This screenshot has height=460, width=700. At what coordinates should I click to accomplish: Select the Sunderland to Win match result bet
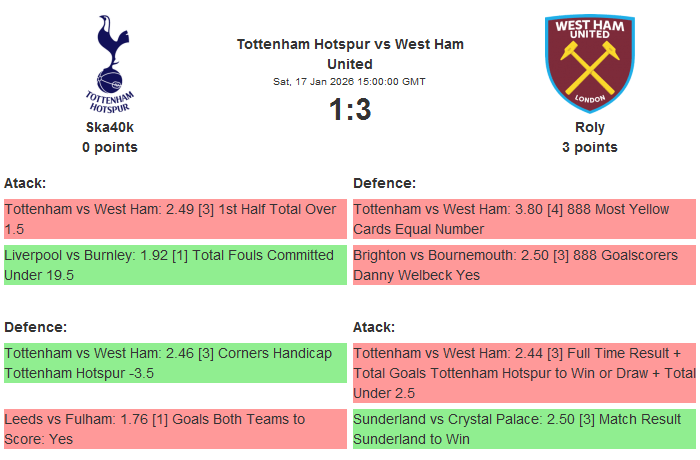pyautogui.click(x=524, y=429)
